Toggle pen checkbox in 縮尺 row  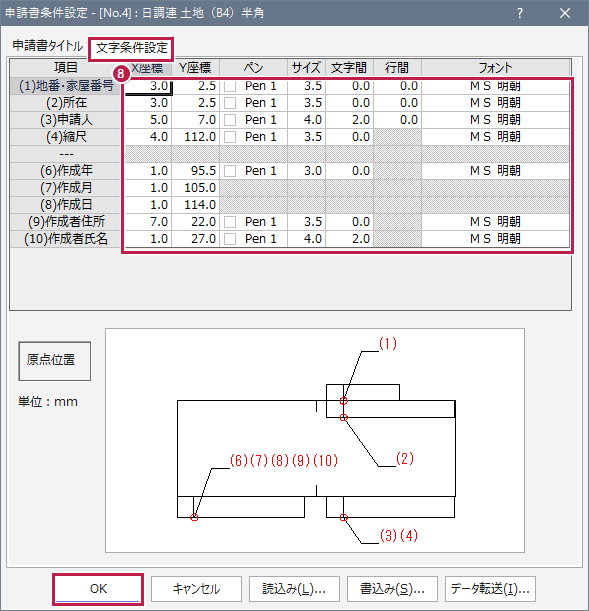pos(230,137)
